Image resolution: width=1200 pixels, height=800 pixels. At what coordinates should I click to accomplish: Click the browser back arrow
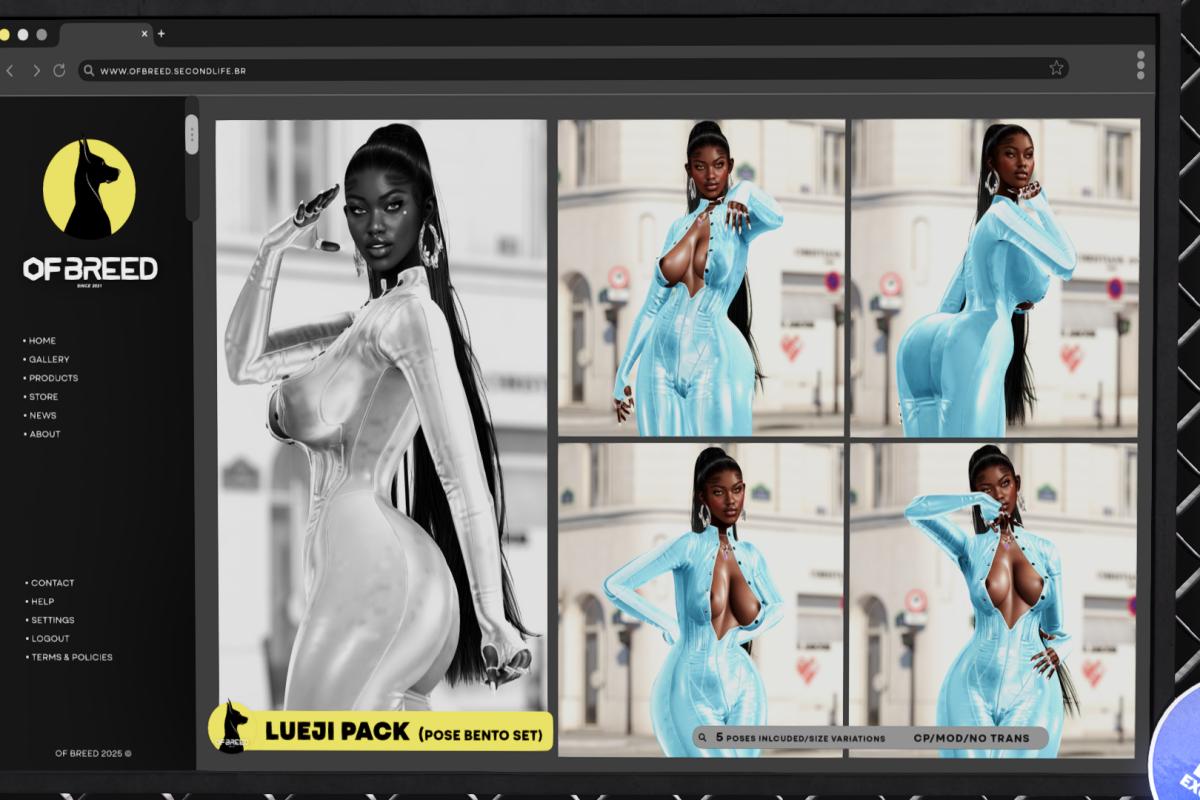pyautogui.click(x=10, y=71)
